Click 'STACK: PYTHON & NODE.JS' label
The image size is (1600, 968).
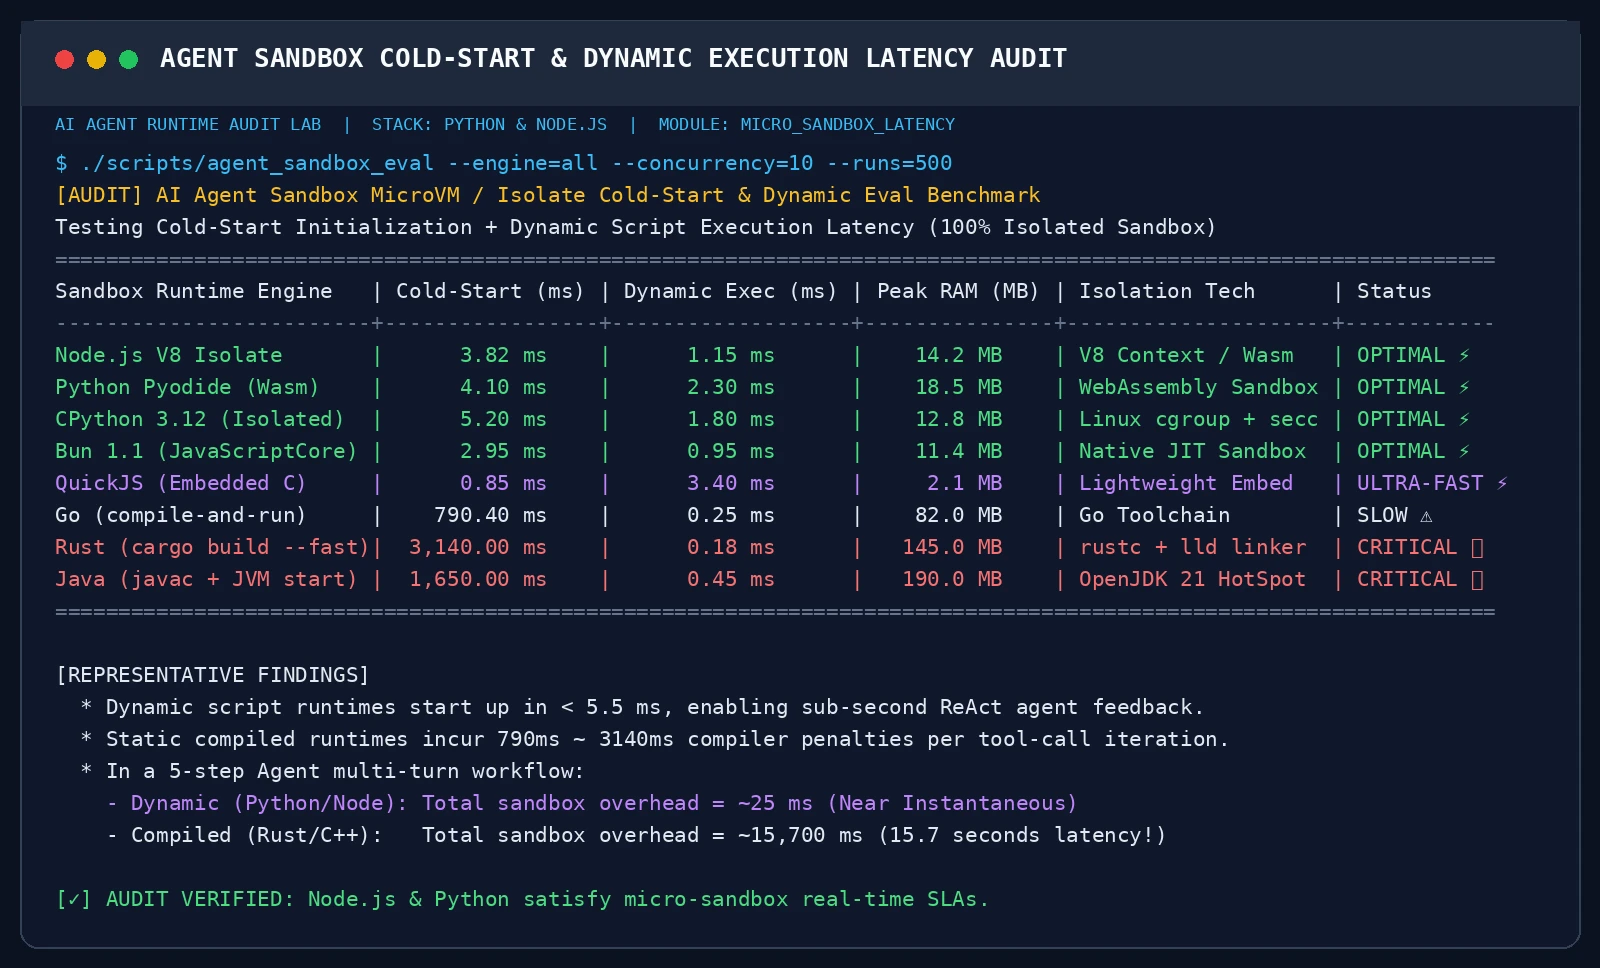[x=489, y=125]
